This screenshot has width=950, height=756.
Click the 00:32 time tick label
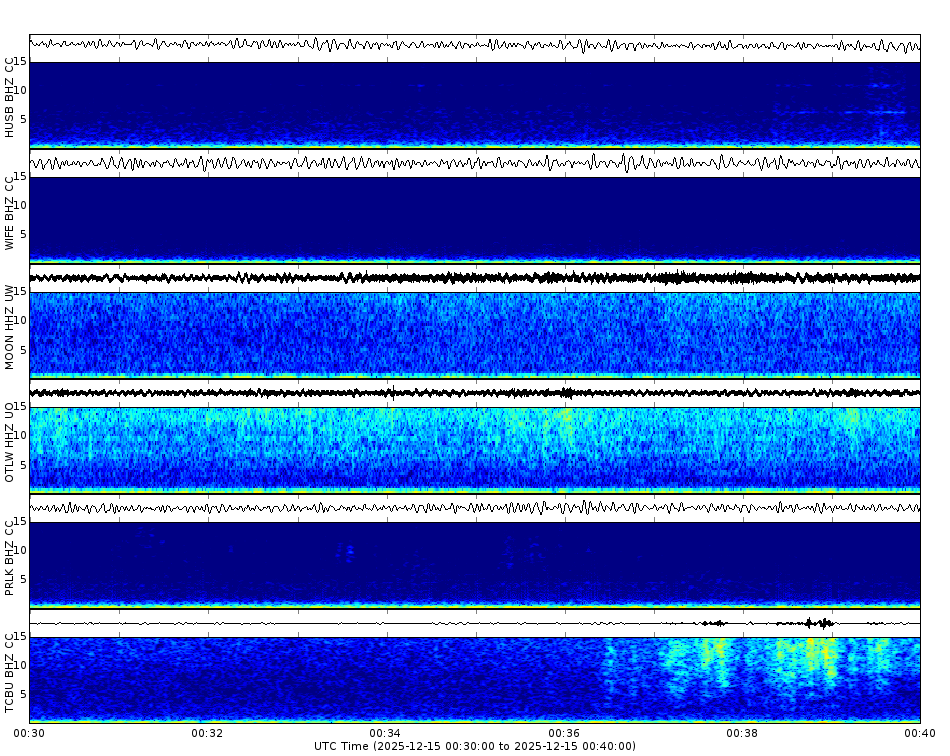(207, 732)
